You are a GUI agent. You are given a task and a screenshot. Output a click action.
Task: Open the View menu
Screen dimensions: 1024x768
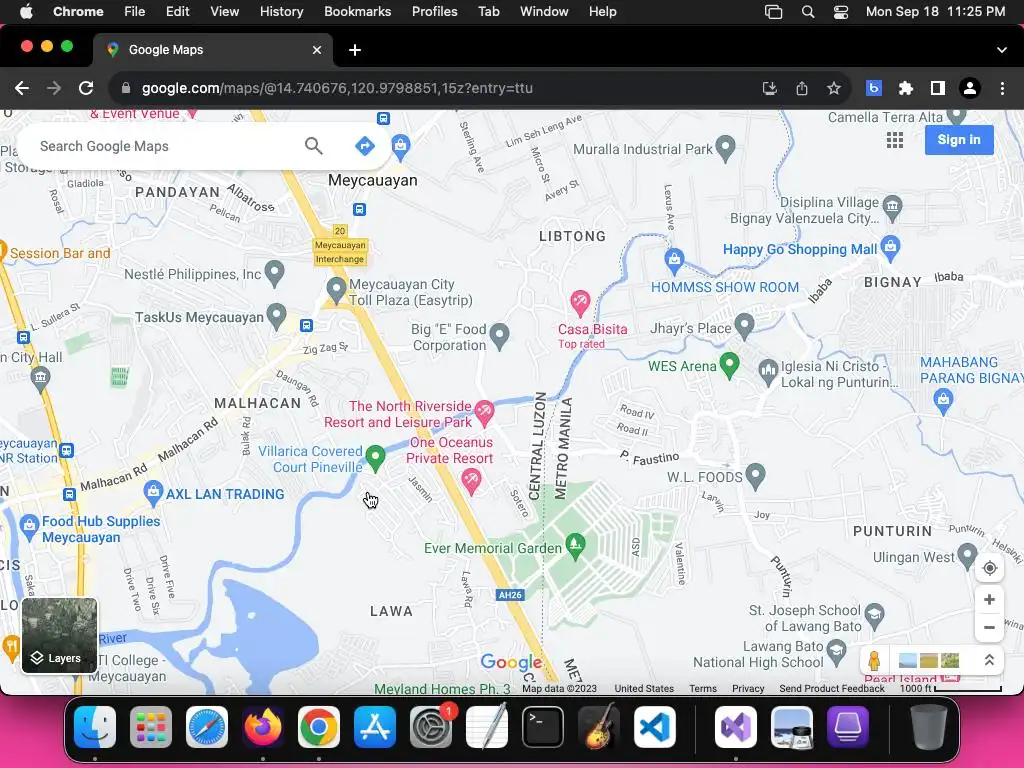224,11
